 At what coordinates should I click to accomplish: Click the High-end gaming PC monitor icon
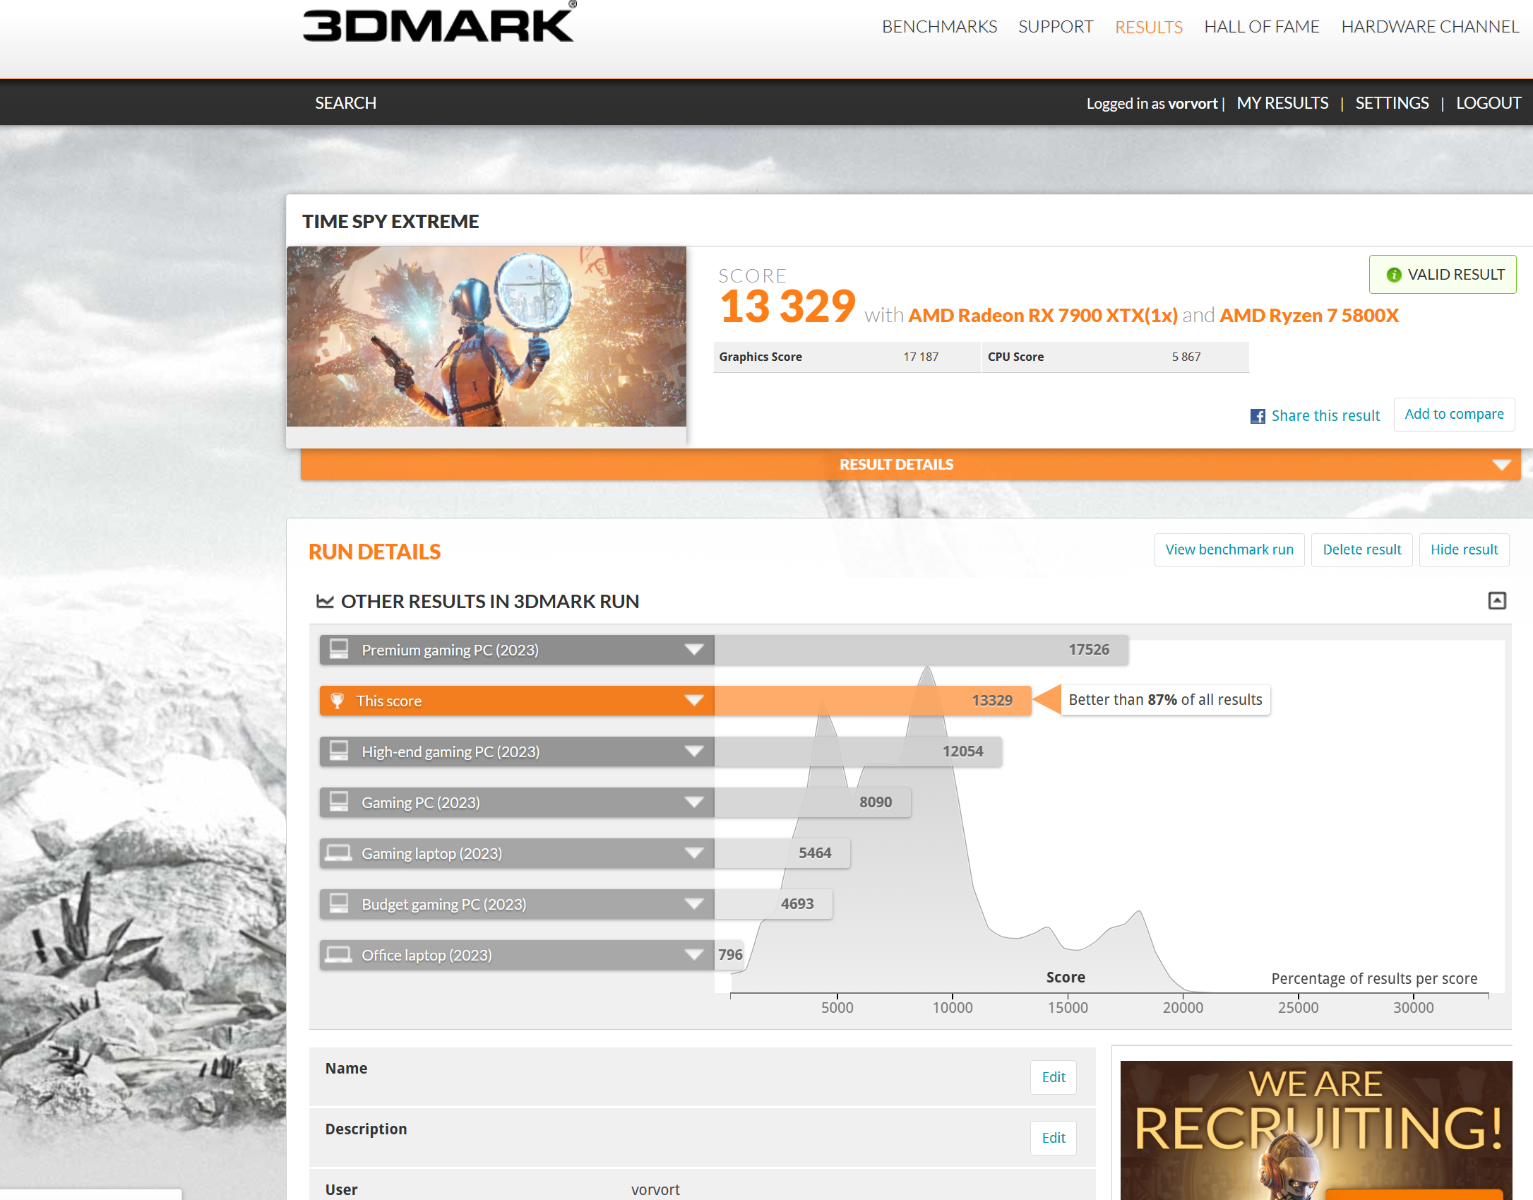coord(339,751)
